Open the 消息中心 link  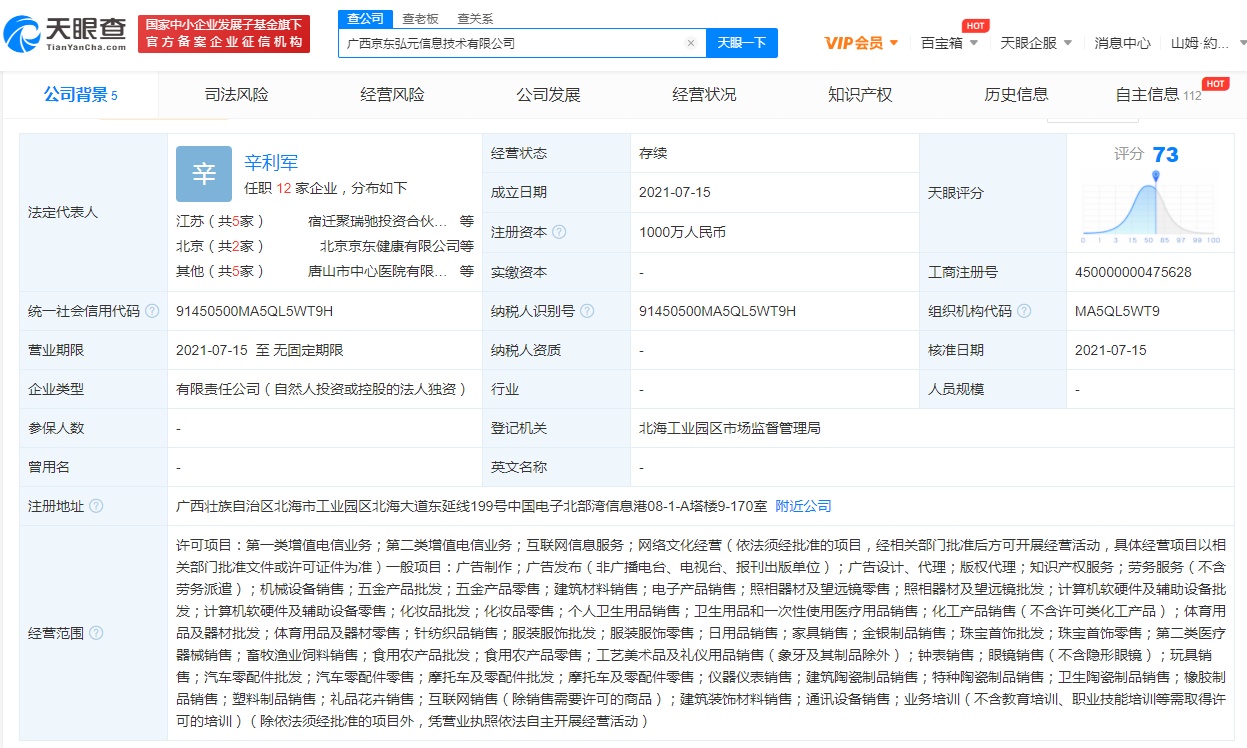pos(1122,43)
